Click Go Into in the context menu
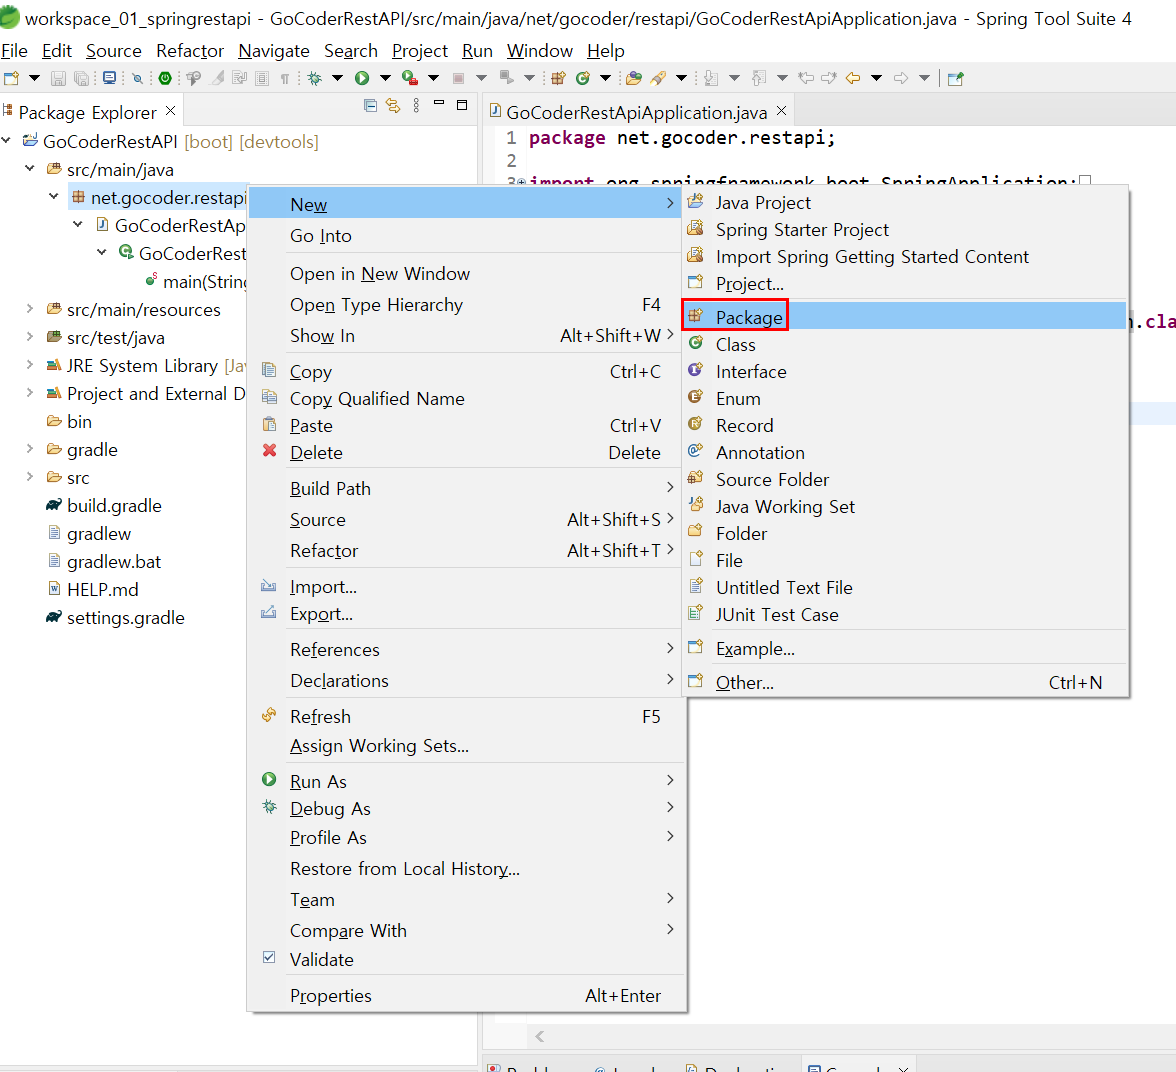The image size is (1176, 1072). 466,236
